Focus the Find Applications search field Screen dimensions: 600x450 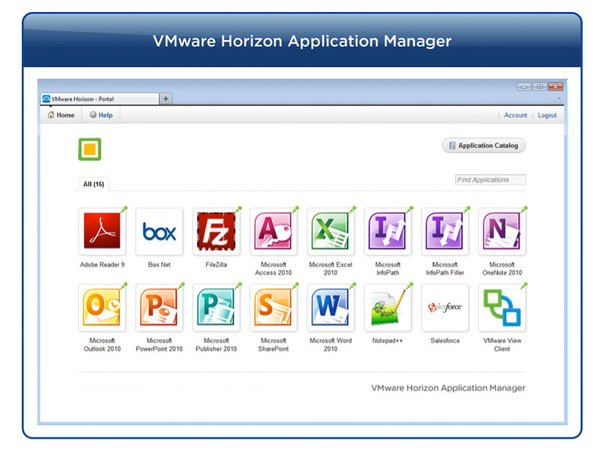point(489,180)
